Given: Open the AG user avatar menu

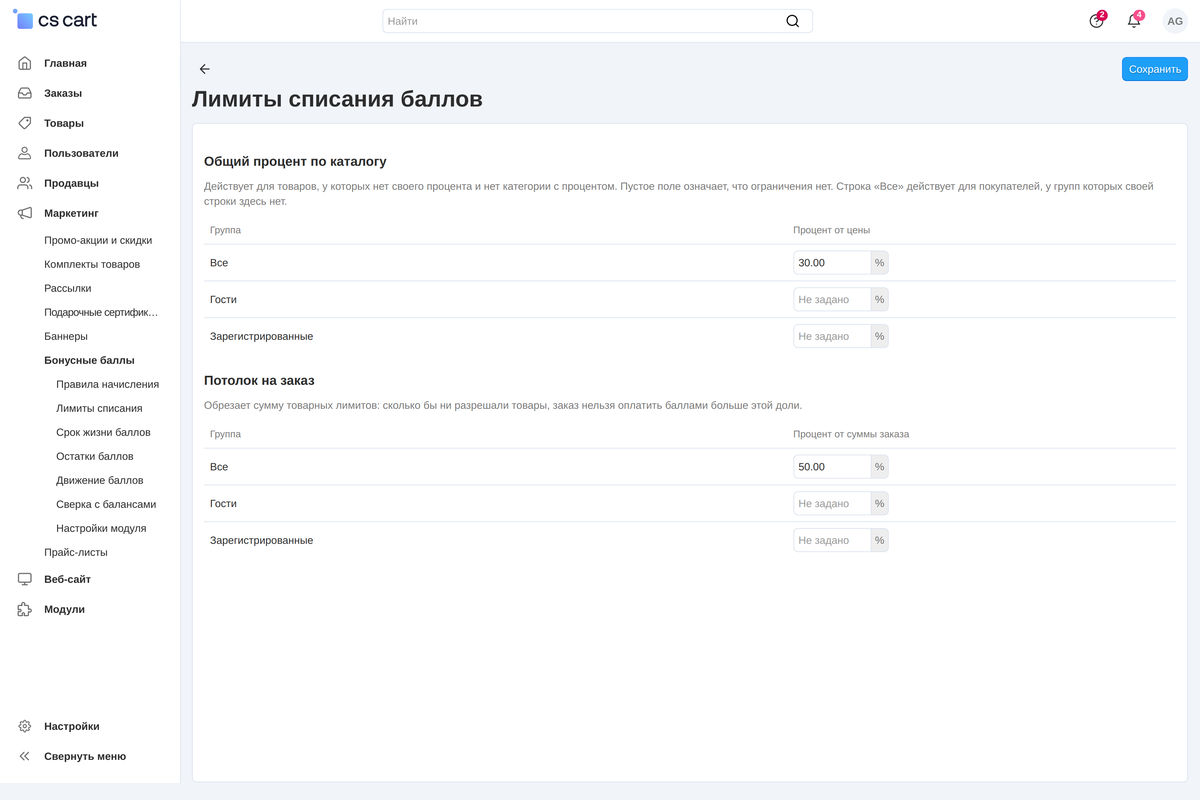Looking at the screenshot, I should (x=1175, y=21).
